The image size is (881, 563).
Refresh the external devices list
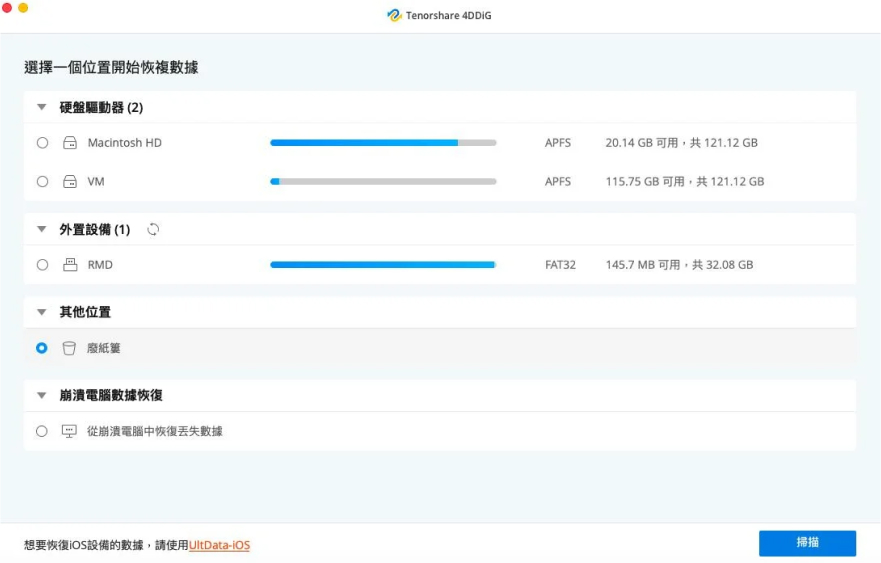click(153, 229)
